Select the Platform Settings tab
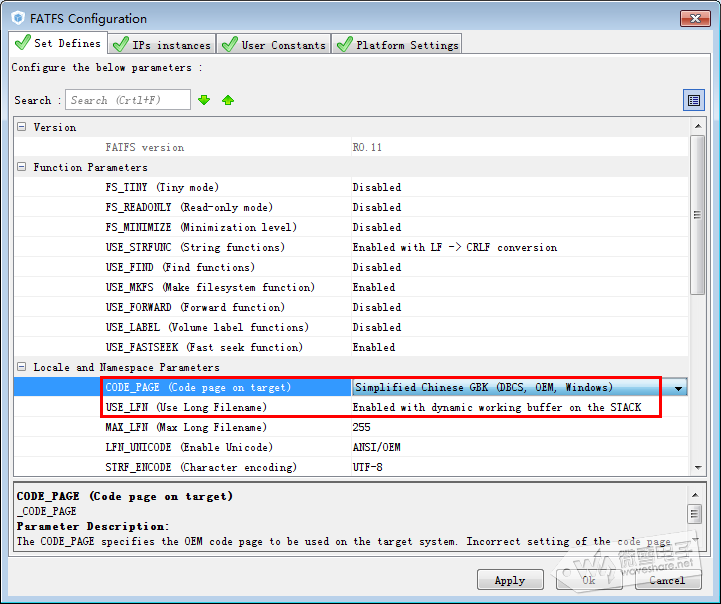 click(x=397, y=44)
